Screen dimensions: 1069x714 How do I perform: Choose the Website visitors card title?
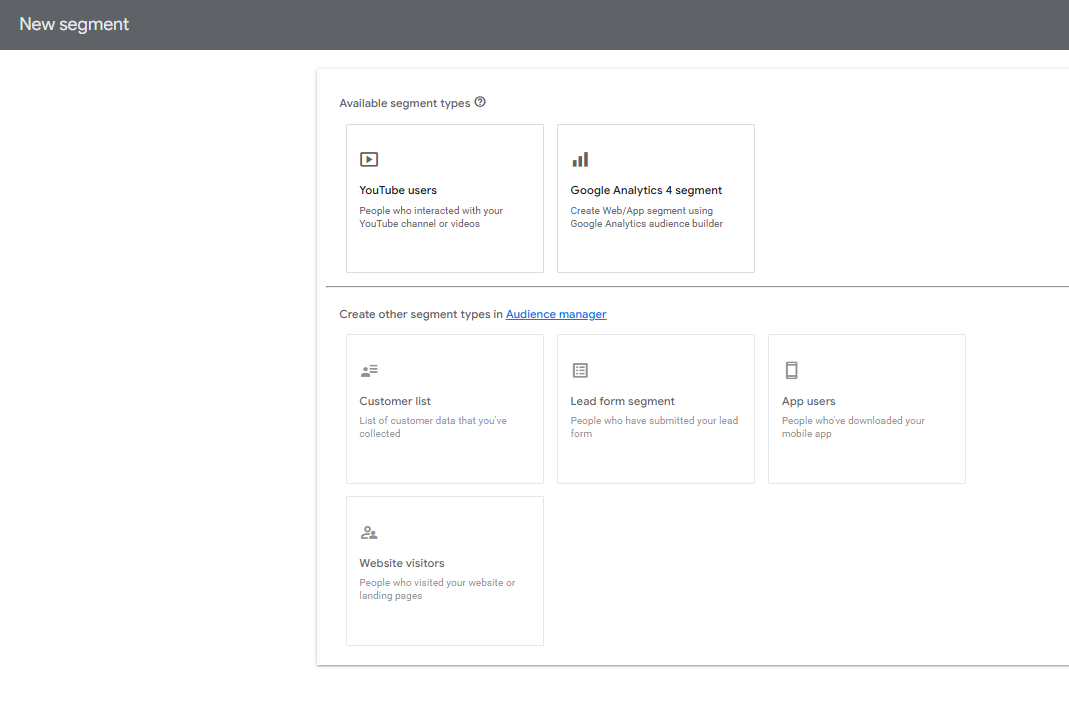click(402, 563)
